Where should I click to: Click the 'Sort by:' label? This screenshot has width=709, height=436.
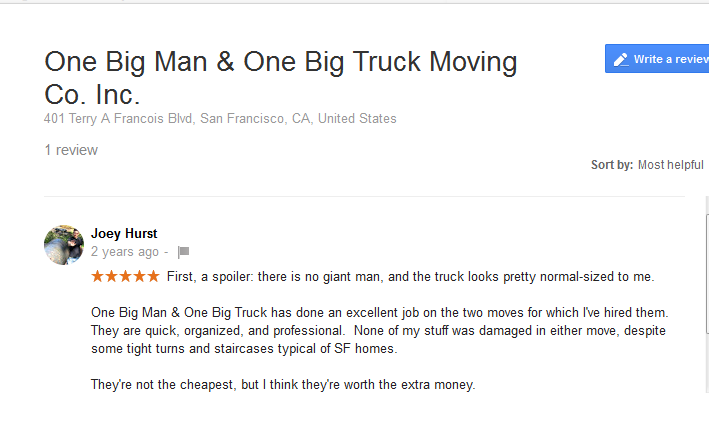[611, 165]
